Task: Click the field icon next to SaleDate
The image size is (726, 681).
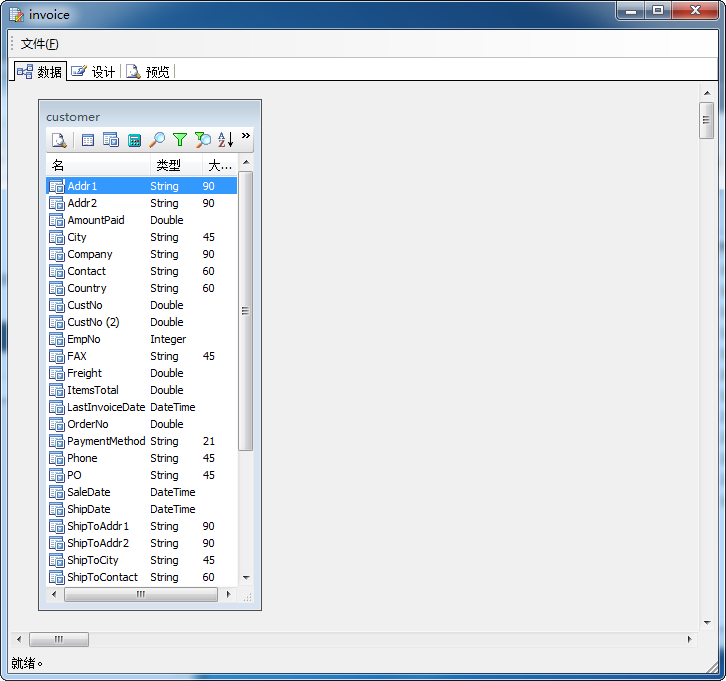Action: tap(56, 493)
